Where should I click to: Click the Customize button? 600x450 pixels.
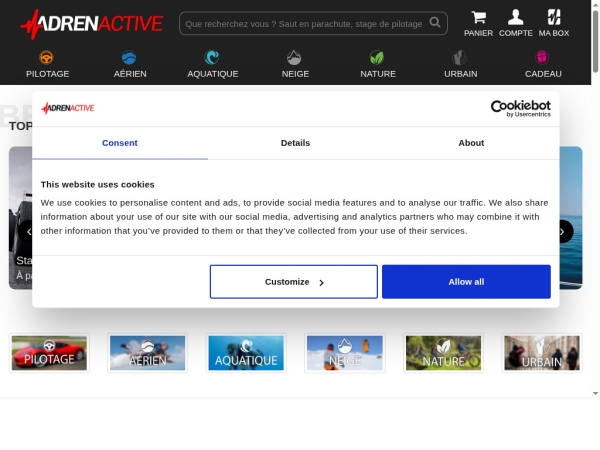tap(294, 282)
